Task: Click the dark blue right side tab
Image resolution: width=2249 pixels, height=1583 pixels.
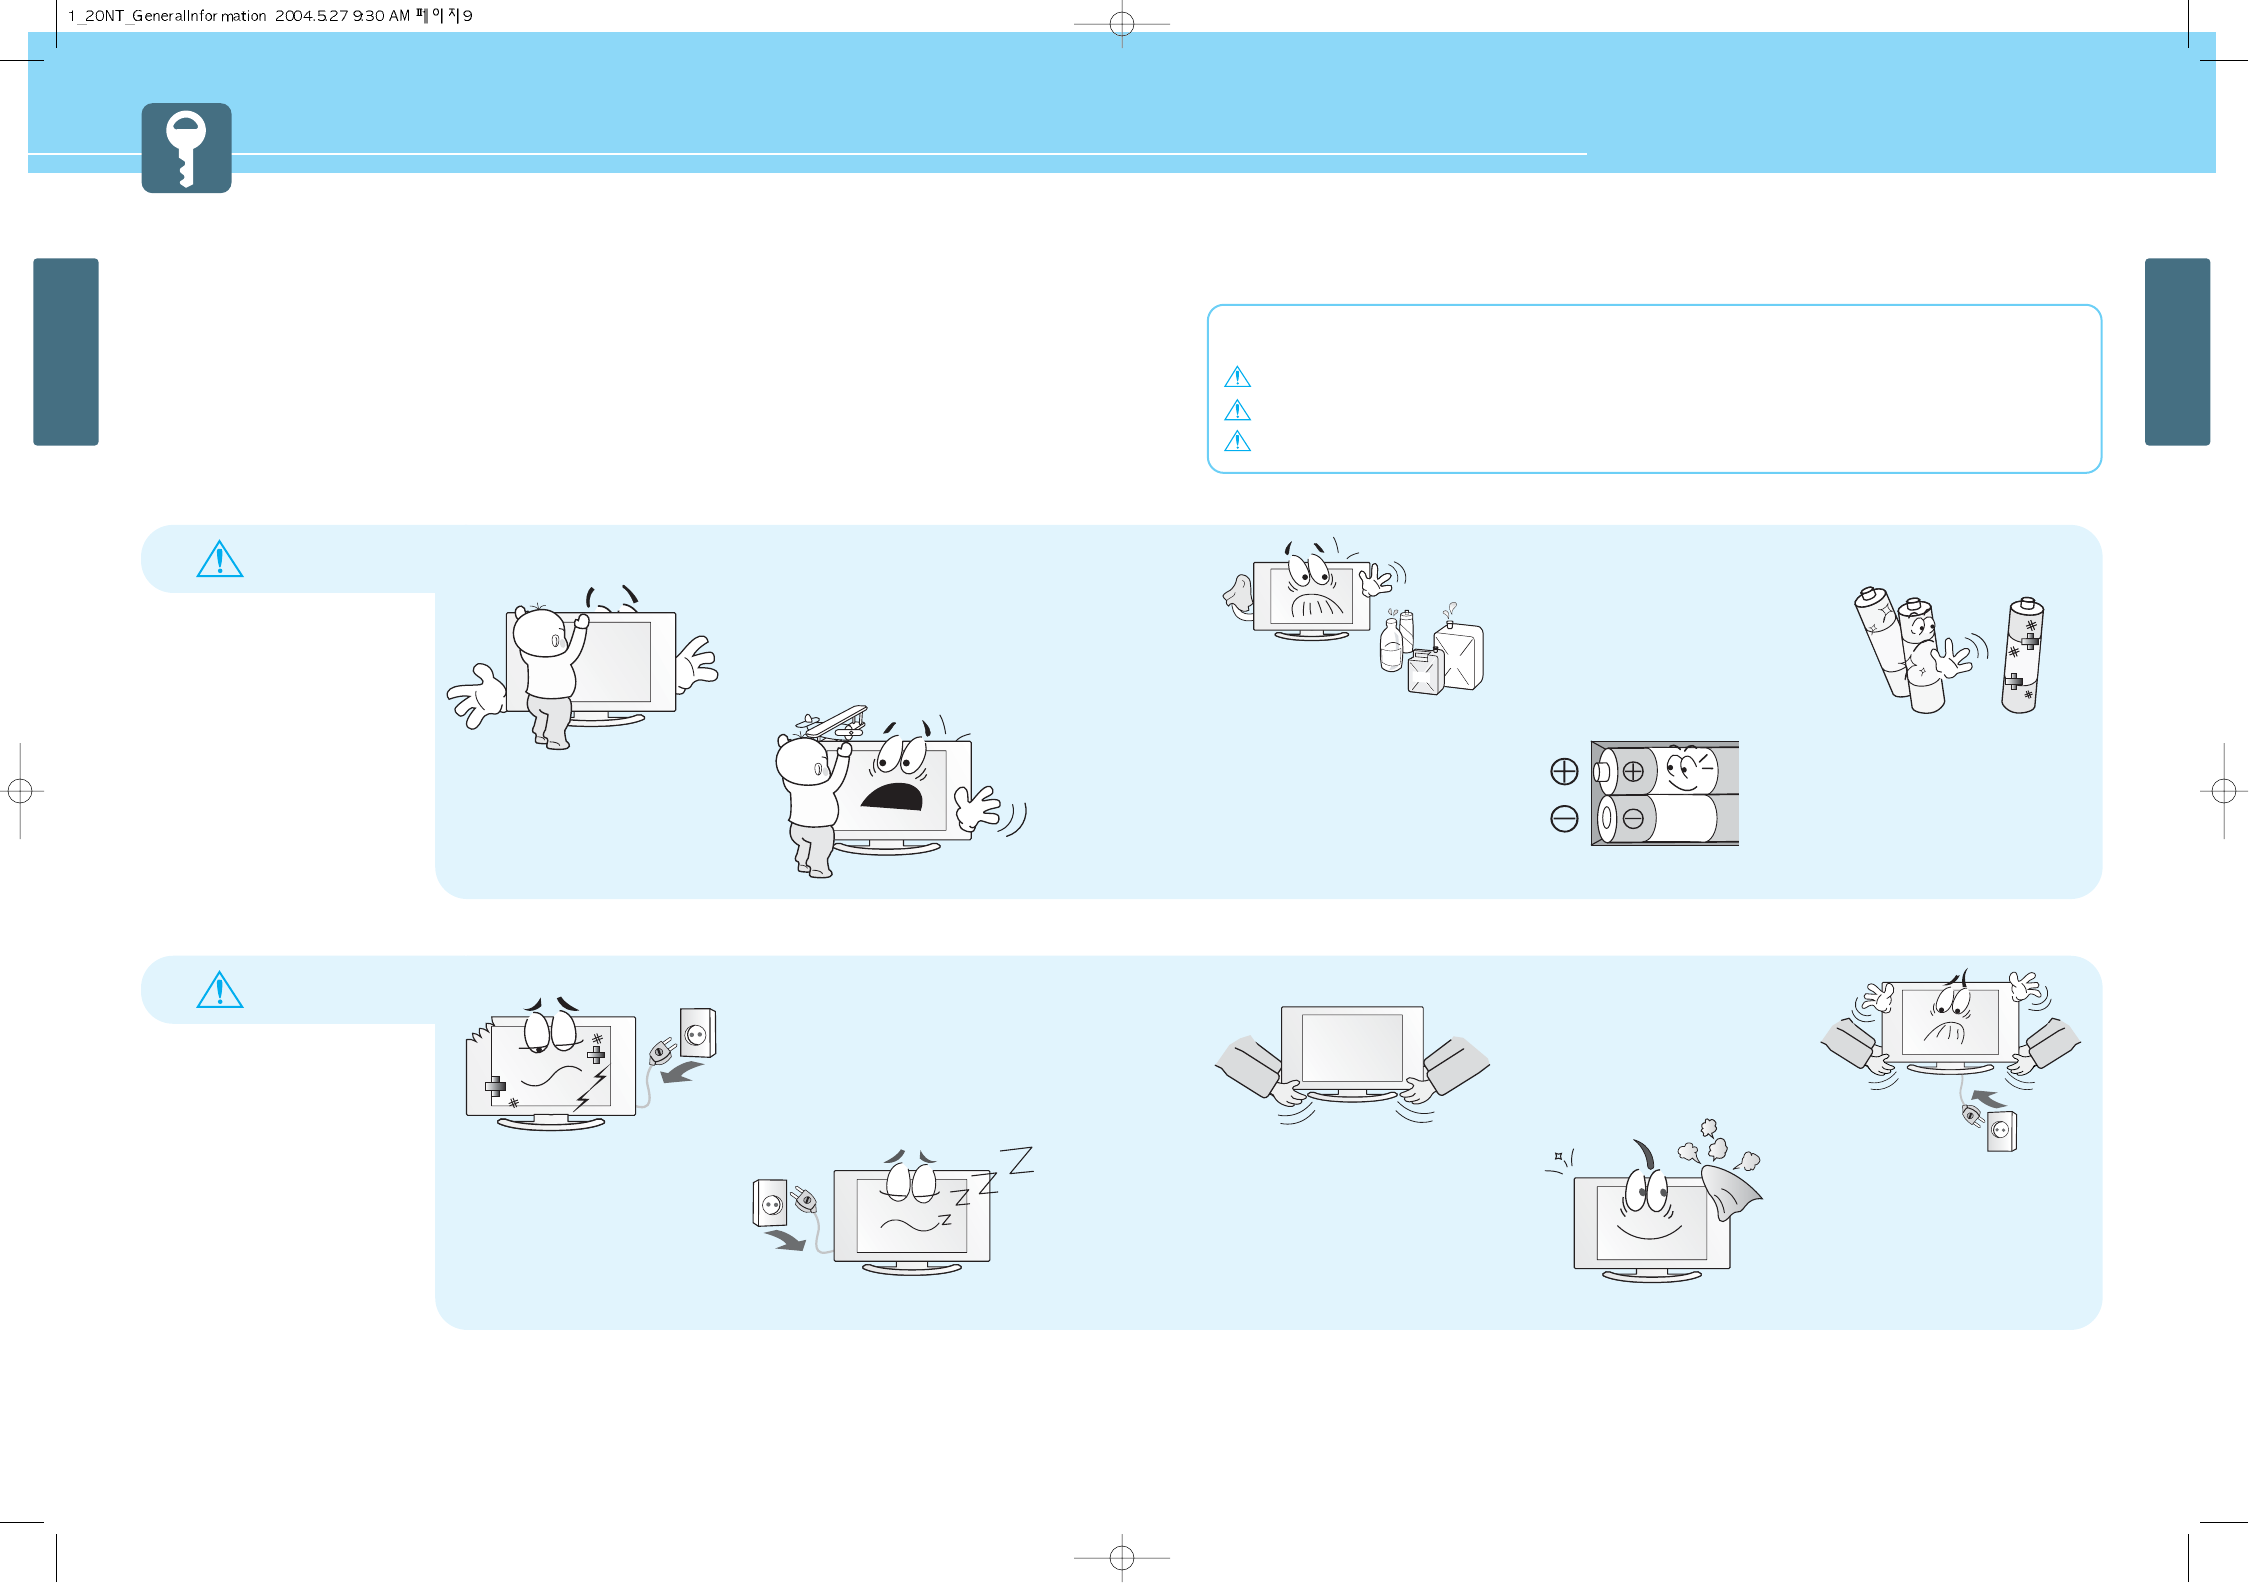Action: 2177,352
